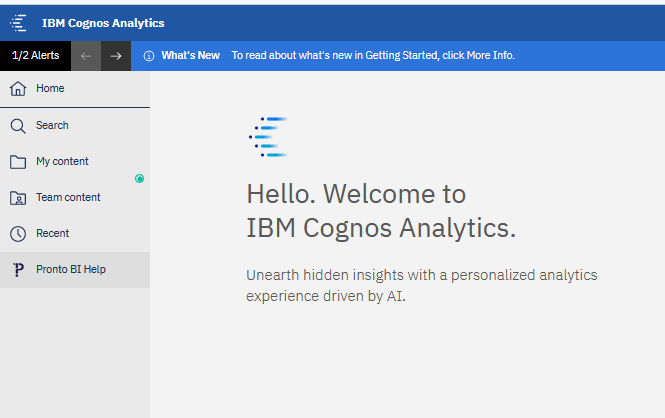Viewport: 665px width, 418px height.
Task: Click the Team content folder icon
Action: 18,198
